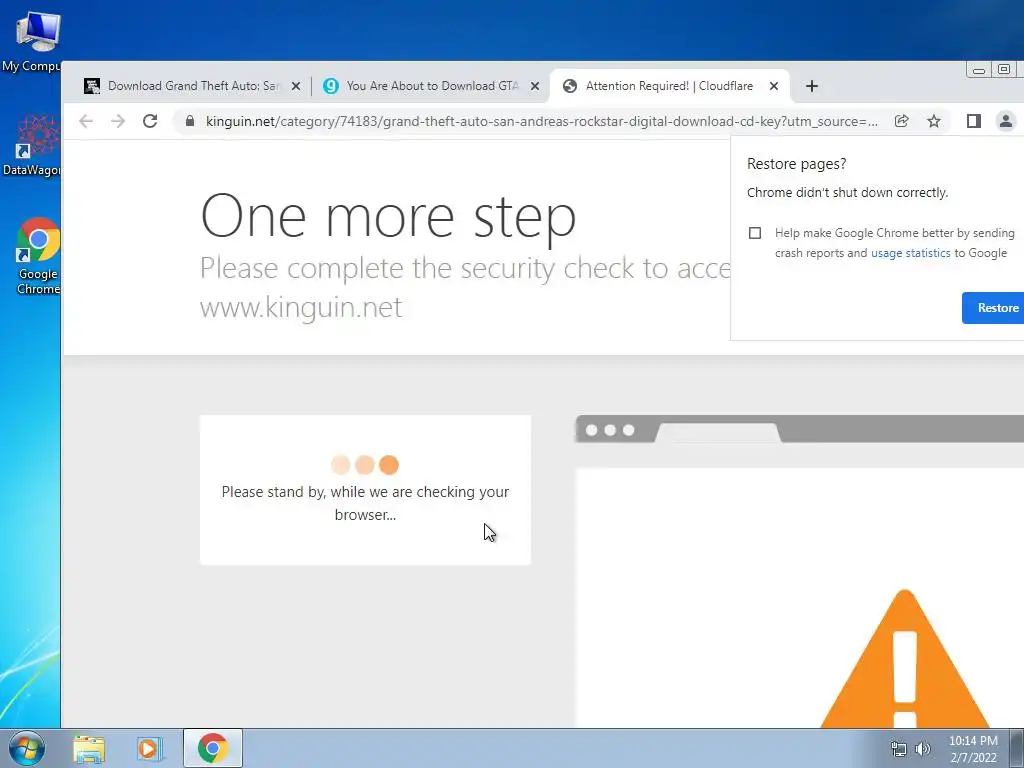Open the Chrome side panel icon

[974, 121]
